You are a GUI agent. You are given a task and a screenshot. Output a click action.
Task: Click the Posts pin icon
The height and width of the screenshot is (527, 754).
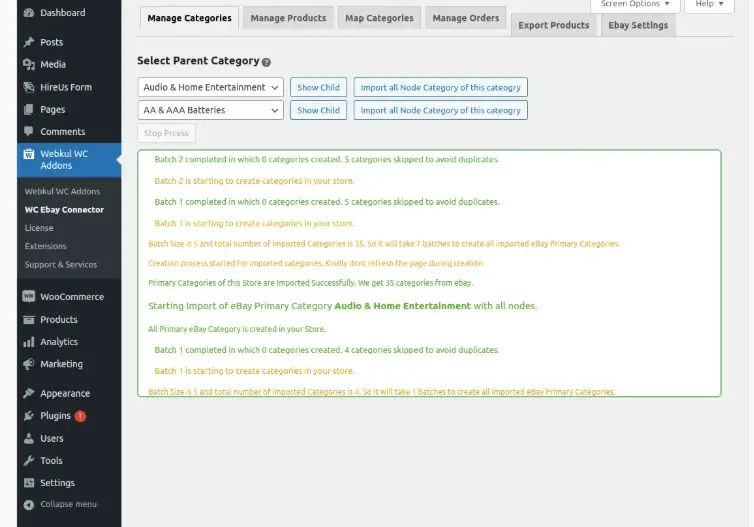[29, 42]
